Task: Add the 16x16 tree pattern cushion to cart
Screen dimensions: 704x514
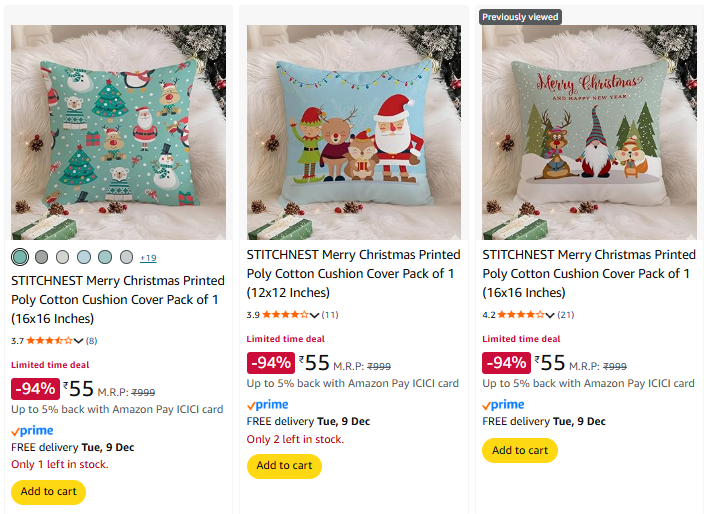Action: tap(48, 492)
